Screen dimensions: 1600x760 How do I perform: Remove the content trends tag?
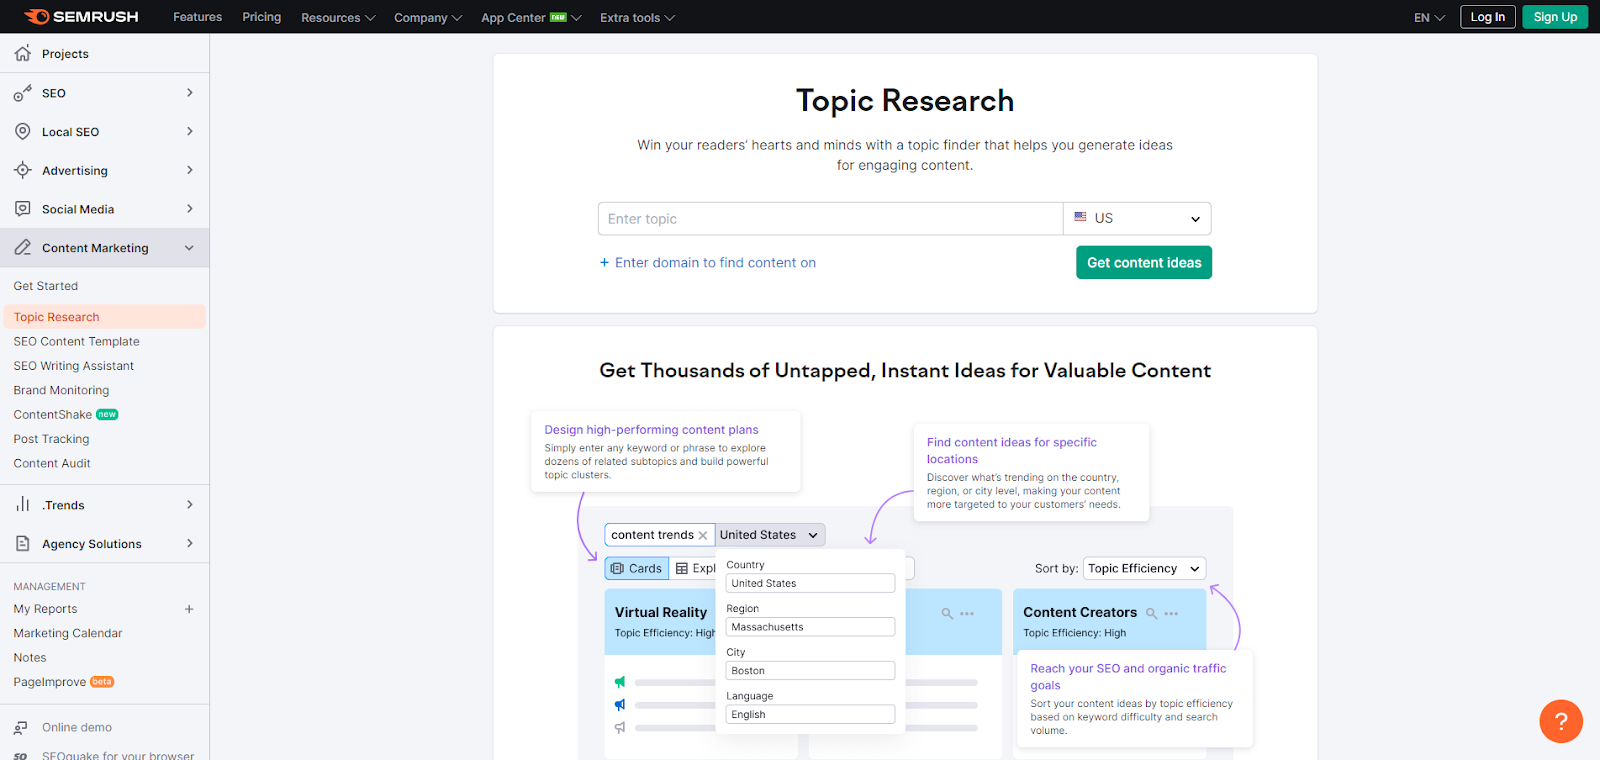[703, 535]
